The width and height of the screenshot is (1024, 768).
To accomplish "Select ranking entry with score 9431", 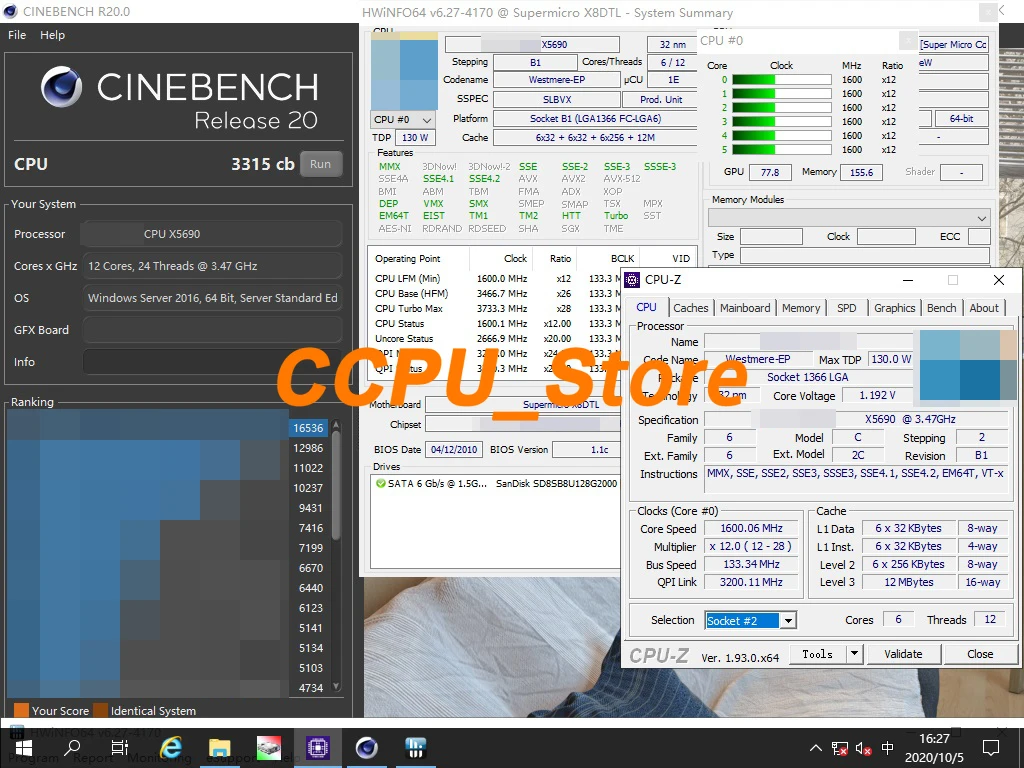I will (x=310, y=508).
